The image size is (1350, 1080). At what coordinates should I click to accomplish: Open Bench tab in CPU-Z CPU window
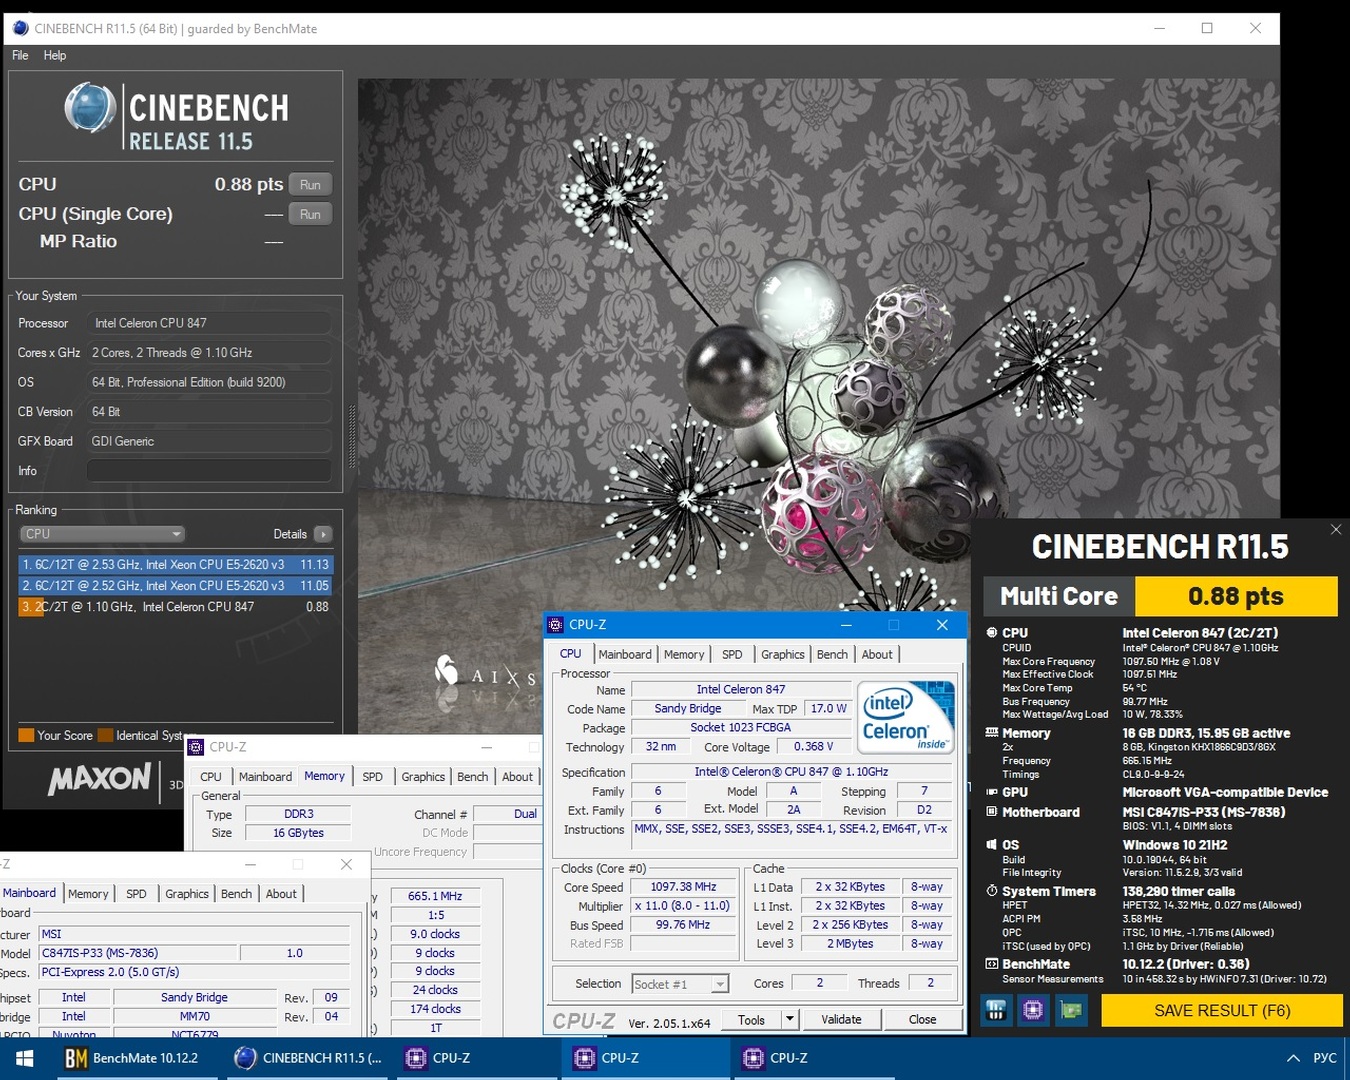pyautogui.click(x=832, y=654)
